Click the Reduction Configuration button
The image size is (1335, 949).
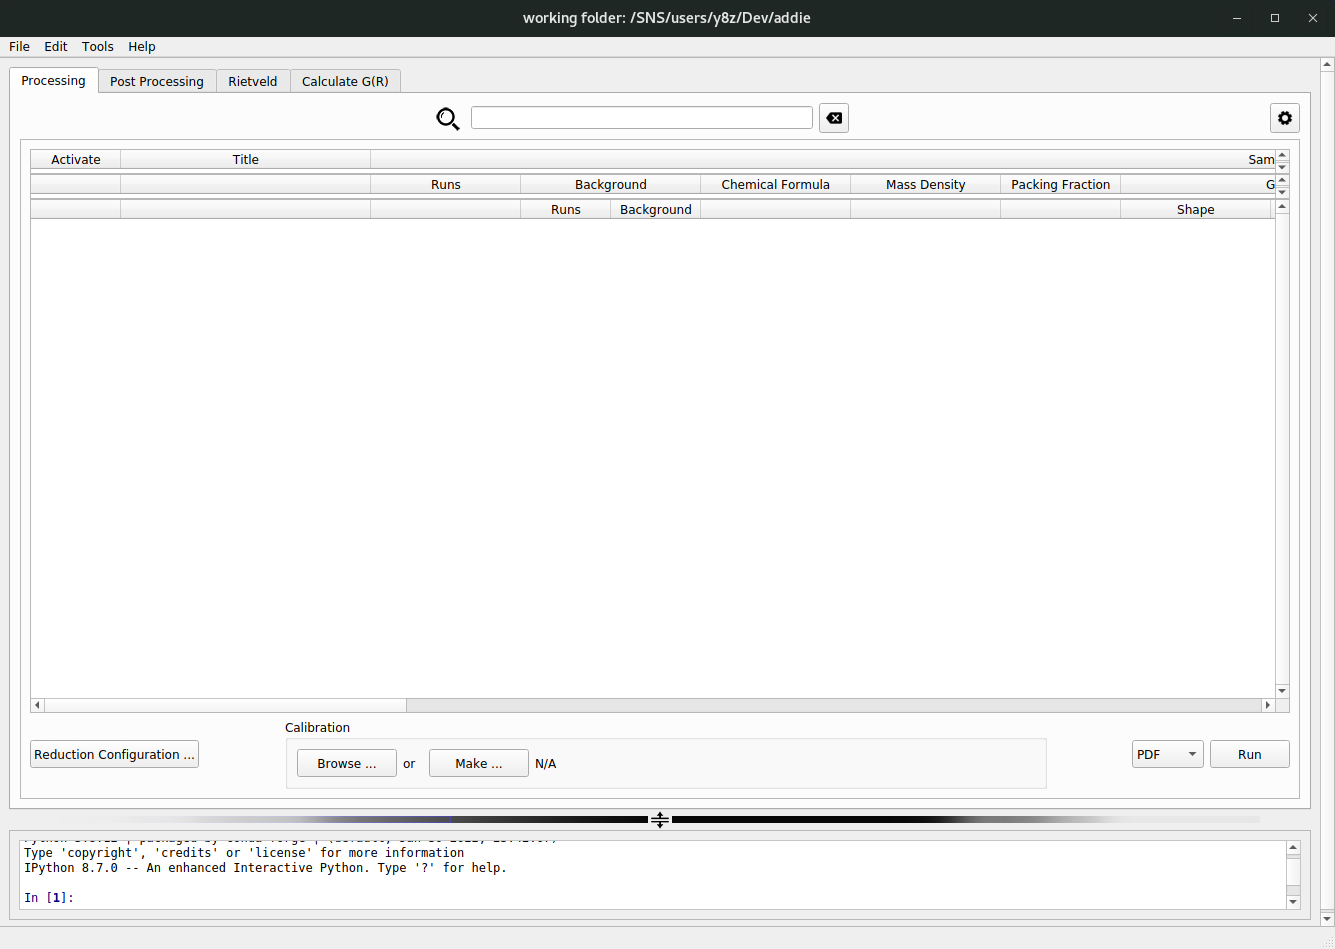pyautogui.click(x=114, y=754)
